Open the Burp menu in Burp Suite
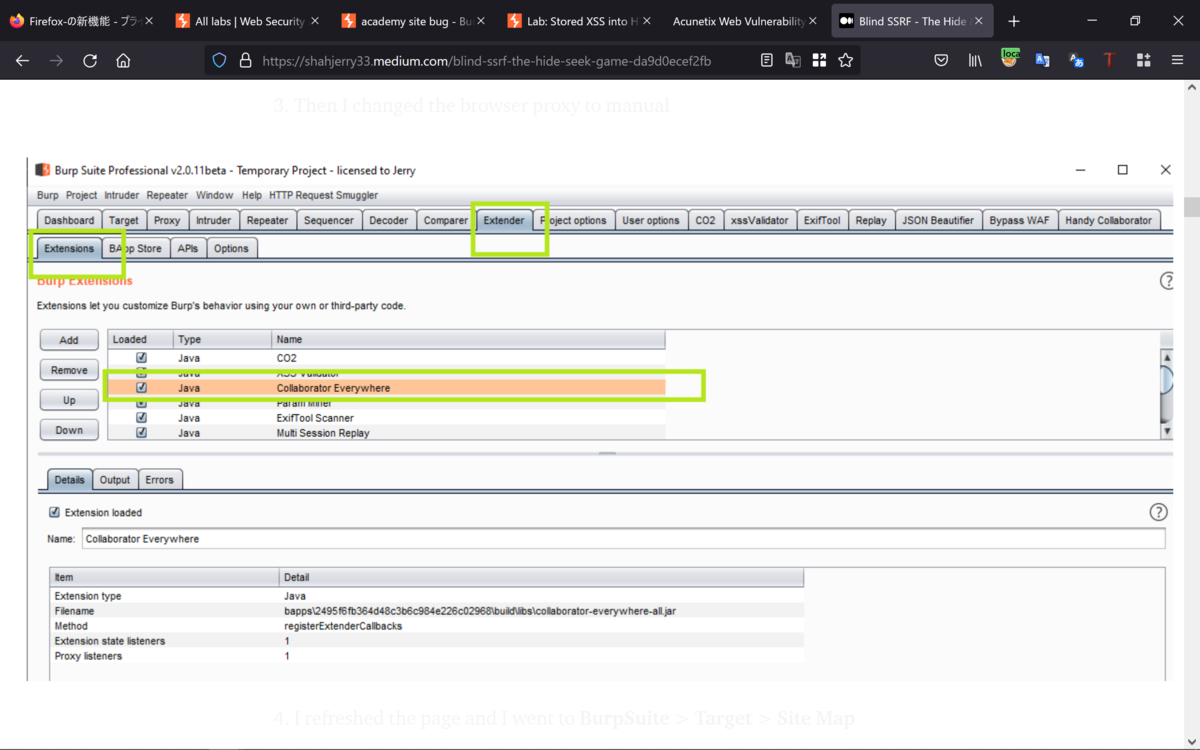The width and height of the screenshot is (1200, 750). (47, 195)
